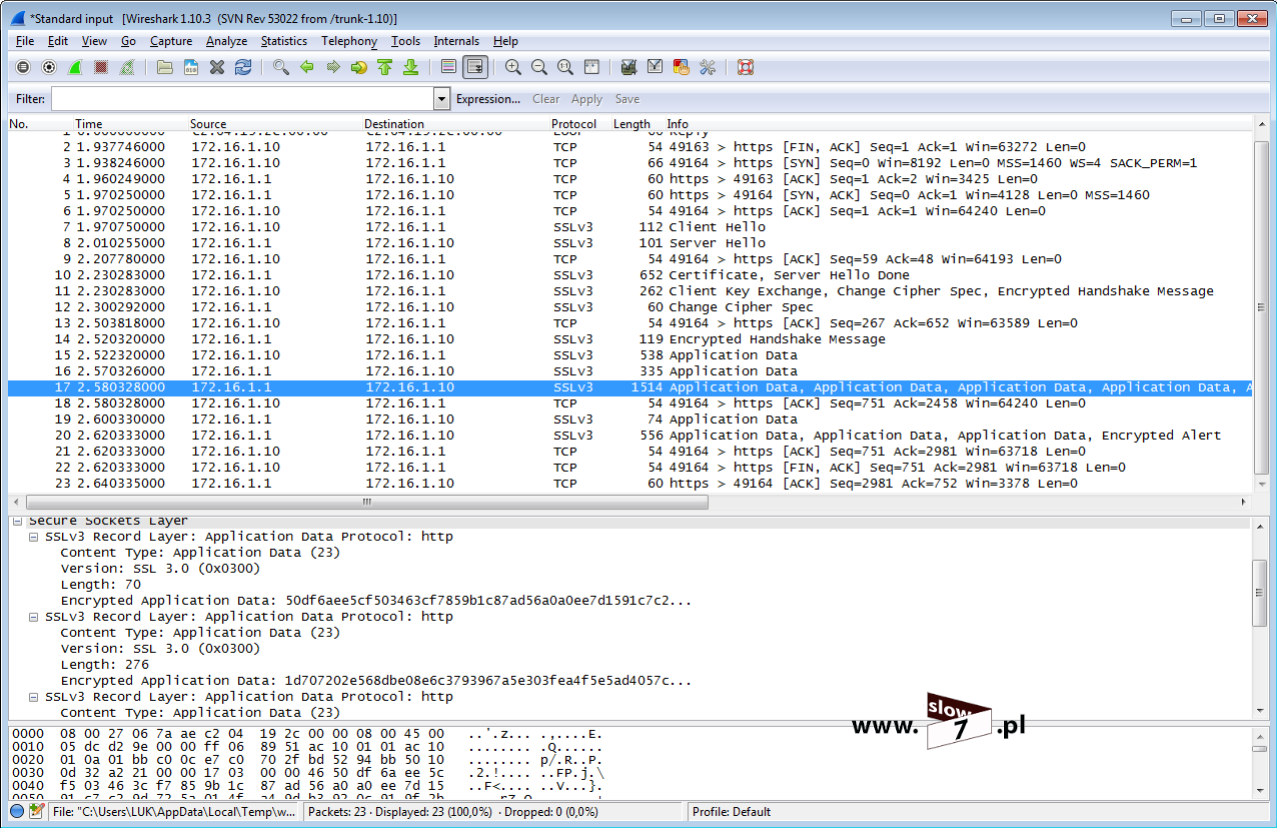Image resolution: width=1277 pixels, height=828 pixels.
Task: Restart the current capture
Action: click(127, 67)
